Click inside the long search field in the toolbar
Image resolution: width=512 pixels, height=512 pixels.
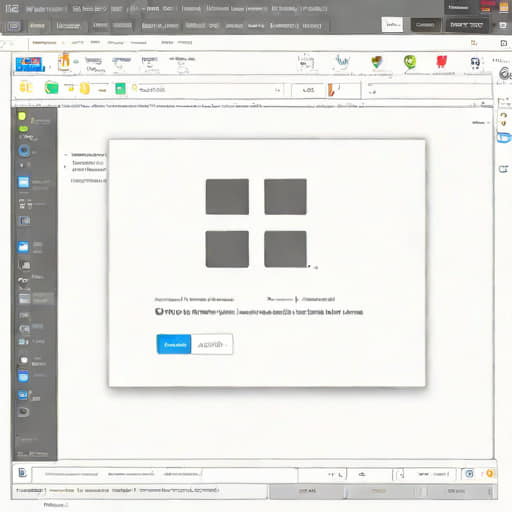(x=207, y=90)
